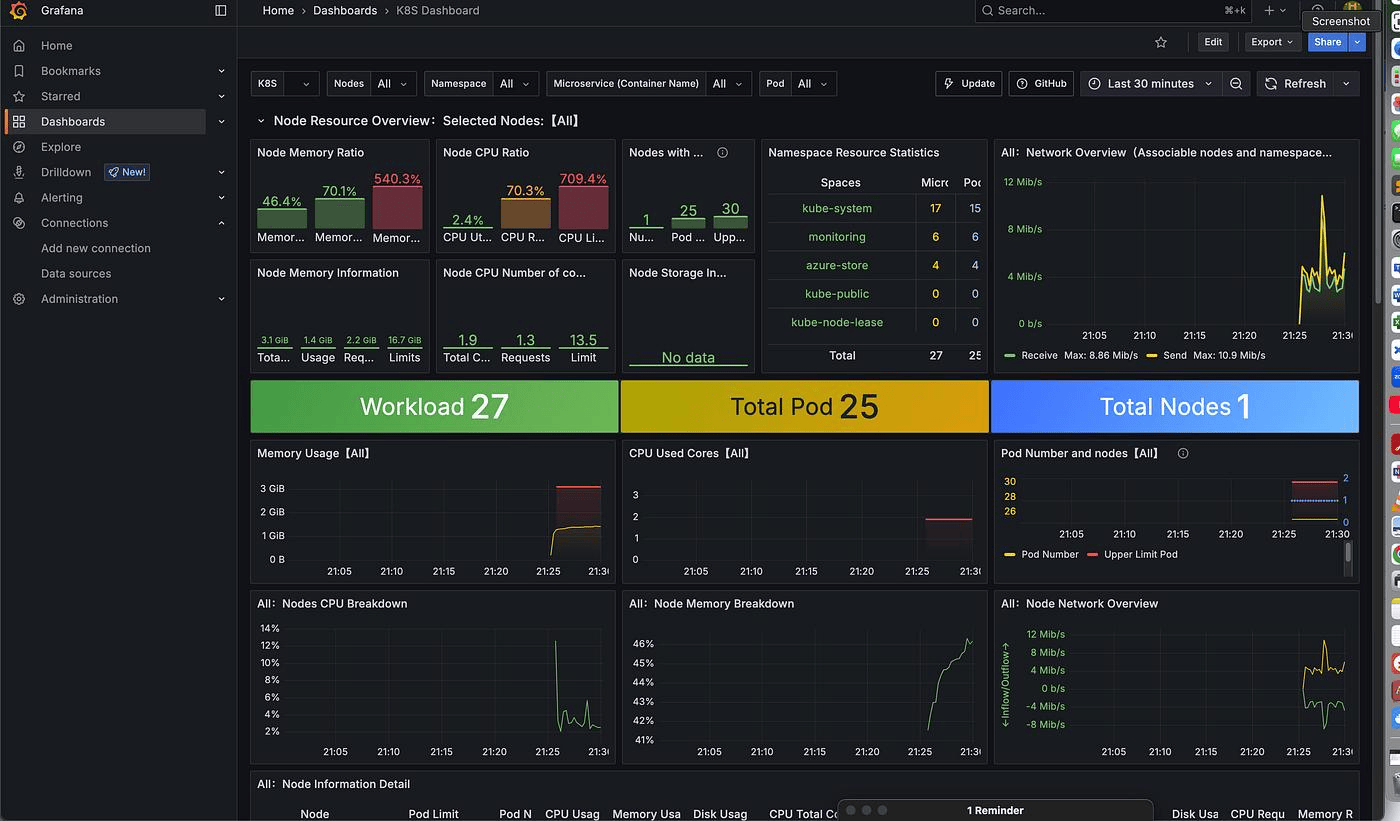Click the lightning icon on Update button
Image resolution: width=1400 pixels, height=821 pixels.
[949, 84]
